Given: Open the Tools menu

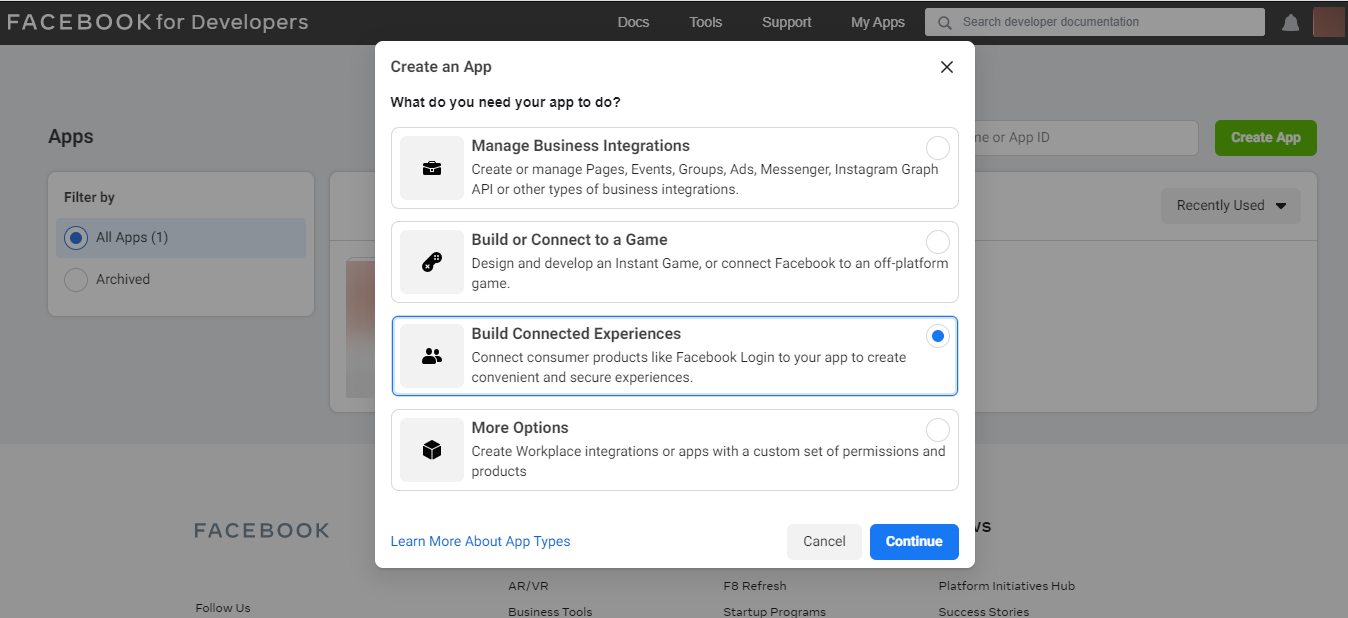Looking at the screenshot, I should pos(706,22).
